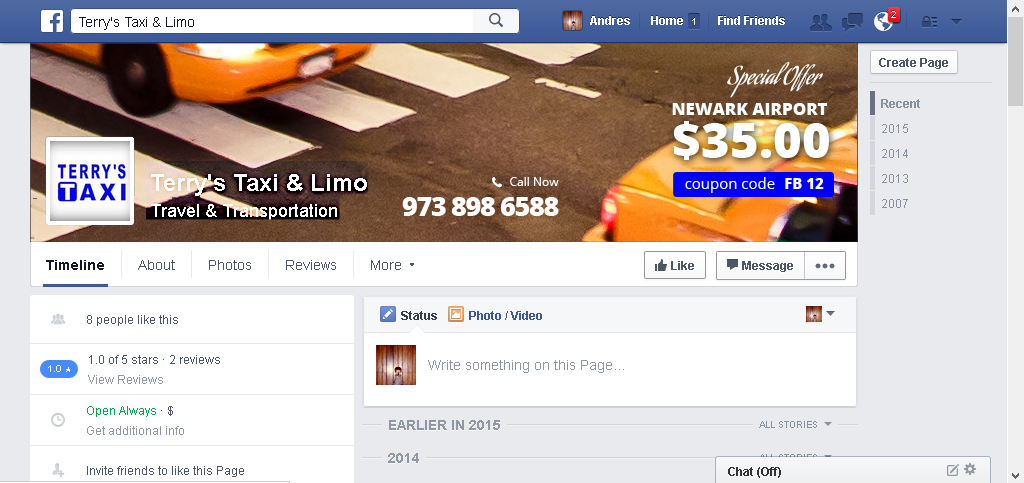This screenshot has width=1024, height=483.
Task: Jump to 2014 in timeline navigator
Action: tap(895, 153)
